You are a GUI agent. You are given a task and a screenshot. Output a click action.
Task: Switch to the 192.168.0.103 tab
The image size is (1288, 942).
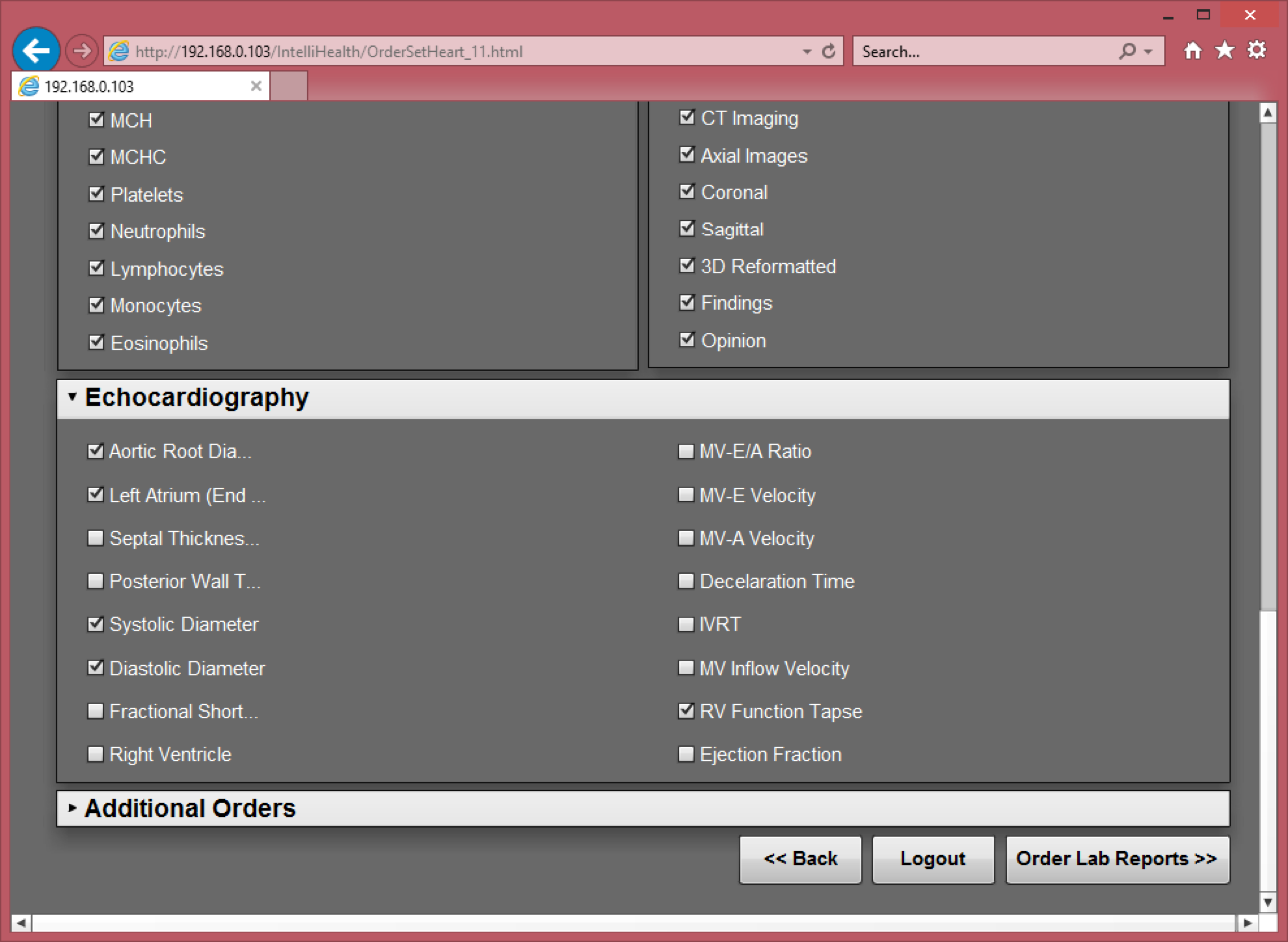[x=130, y=86]
